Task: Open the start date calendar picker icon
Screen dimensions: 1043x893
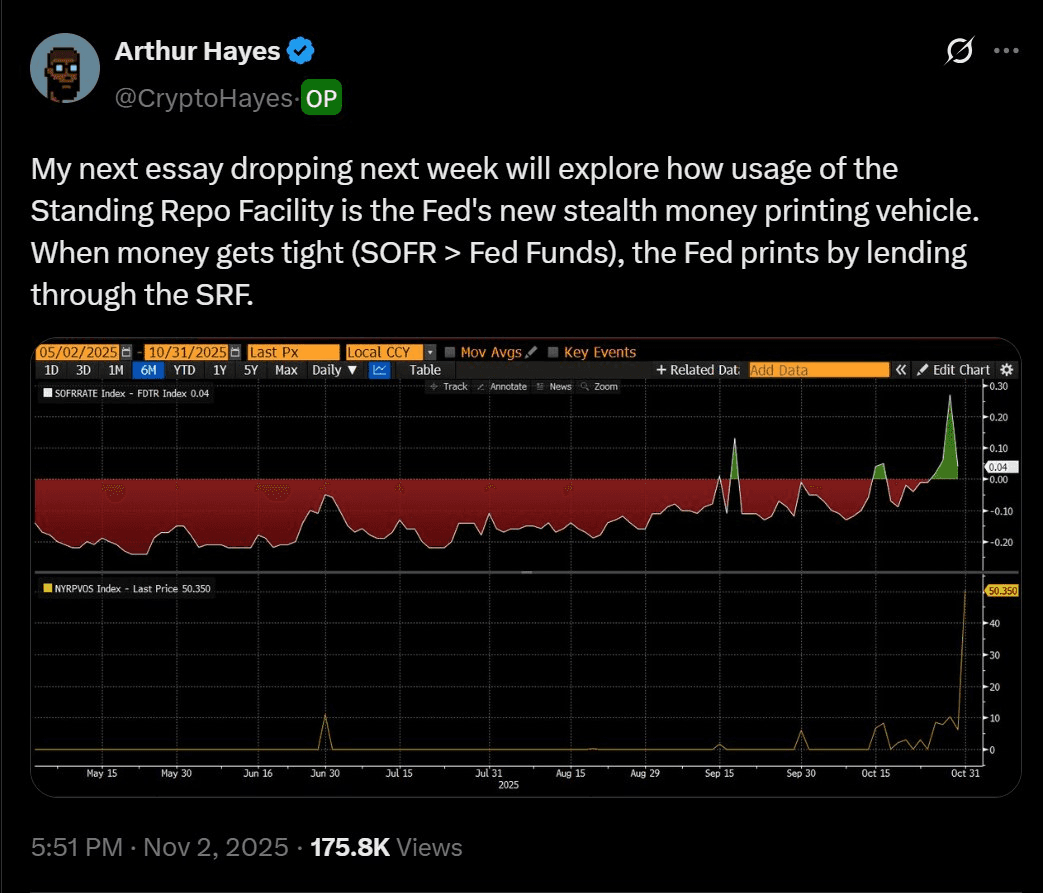Action: [x=126, y=352]
